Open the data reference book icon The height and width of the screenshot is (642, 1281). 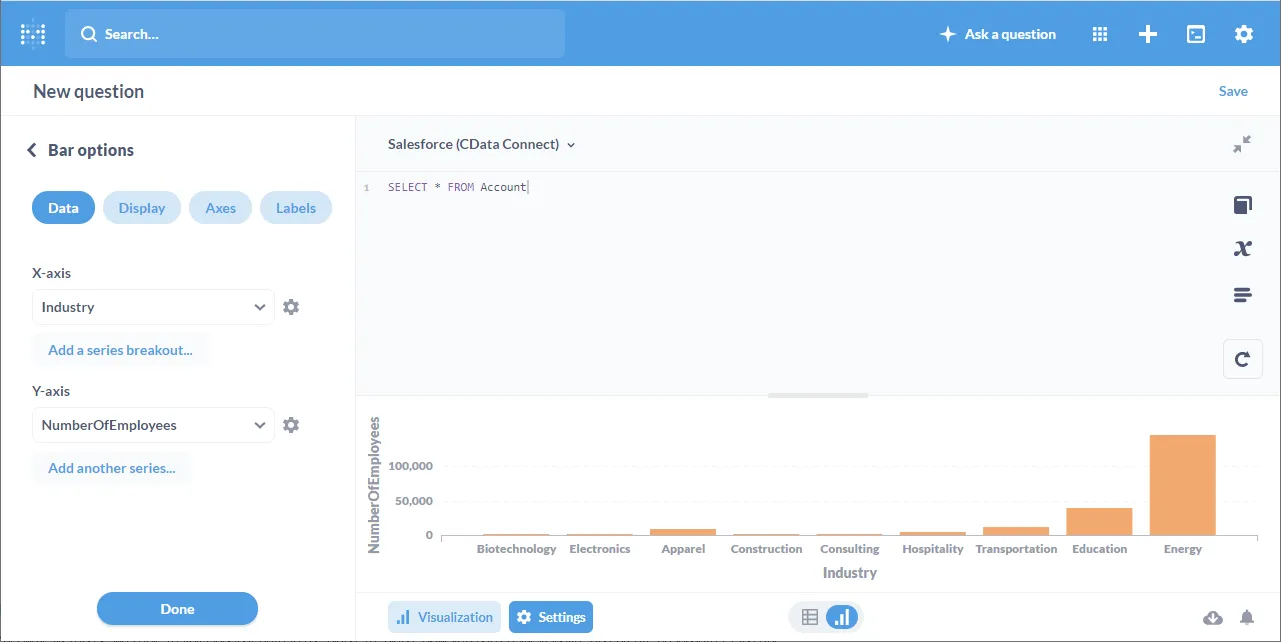(x=1242, y=206)
